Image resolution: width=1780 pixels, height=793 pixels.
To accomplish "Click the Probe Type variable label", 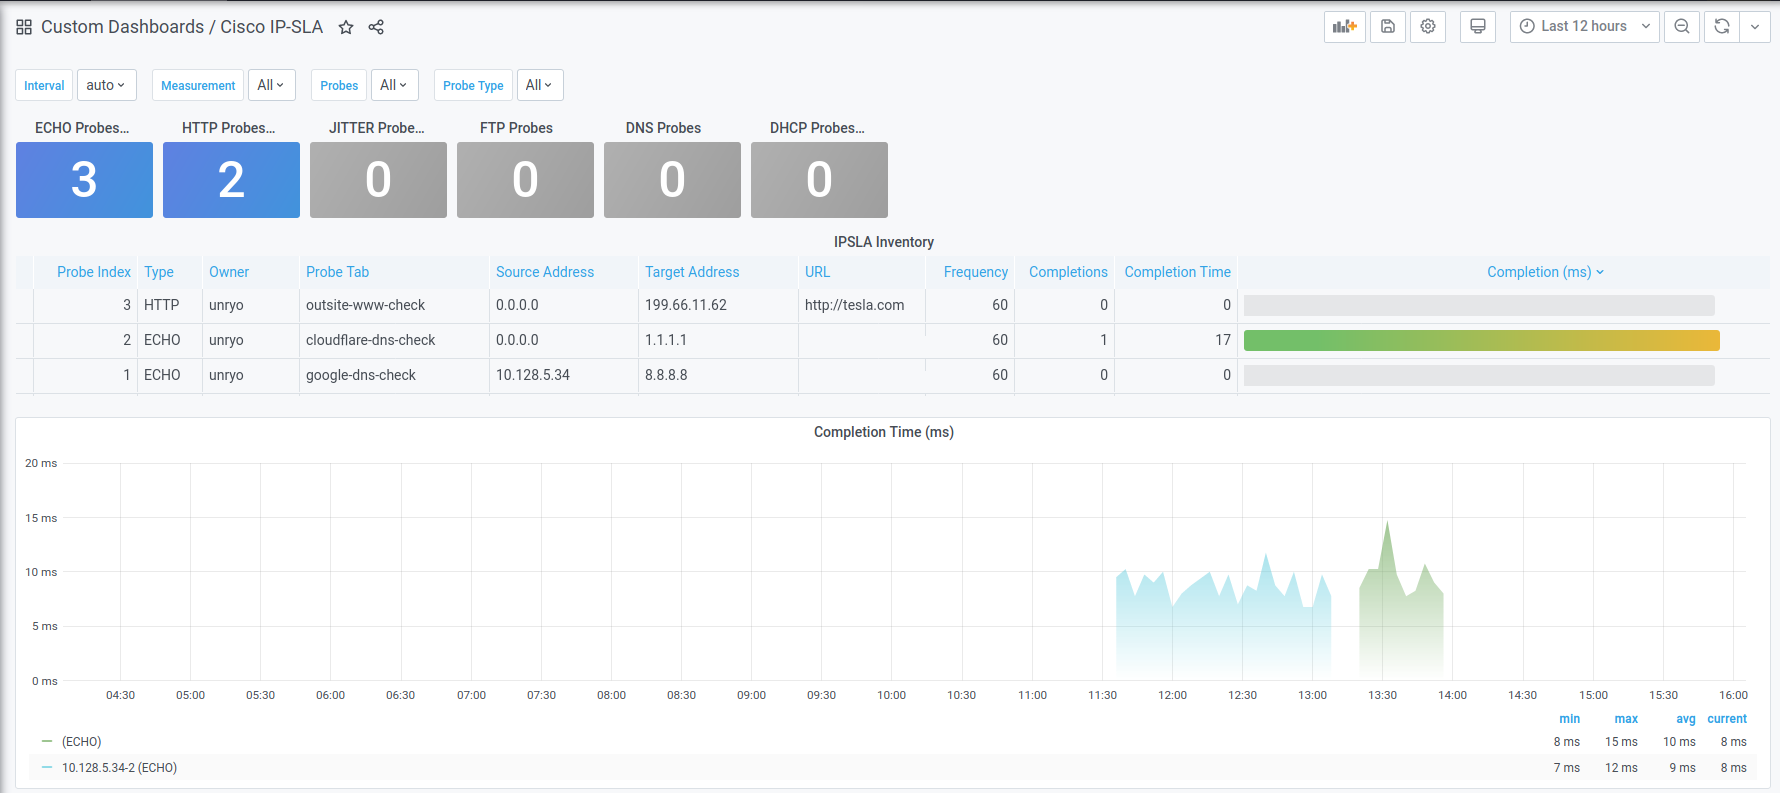I will tap(473, 85).
